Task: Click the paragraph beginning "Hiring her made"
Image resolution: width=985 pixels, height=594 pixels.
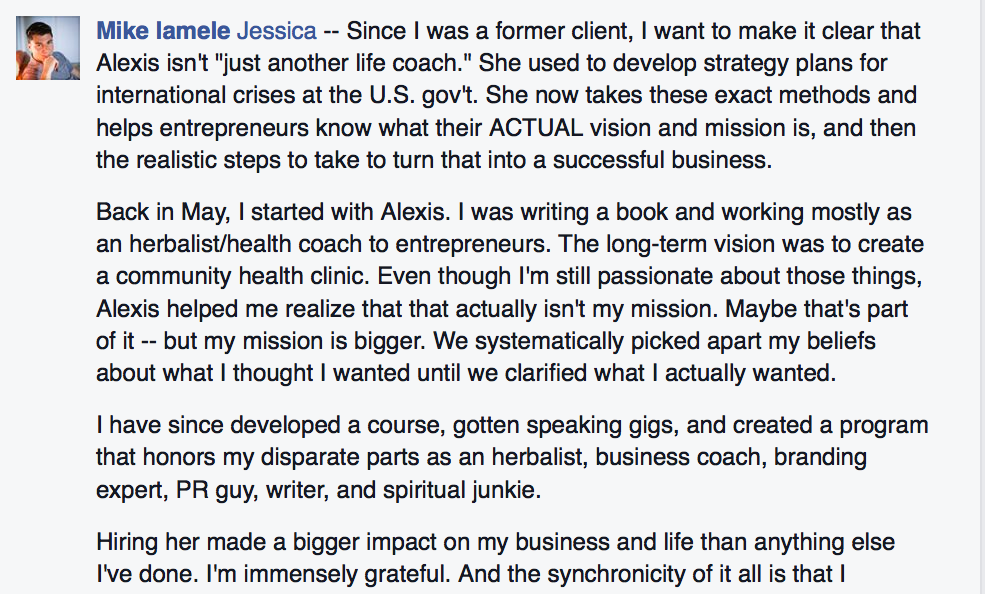Action: click(496, 558)
